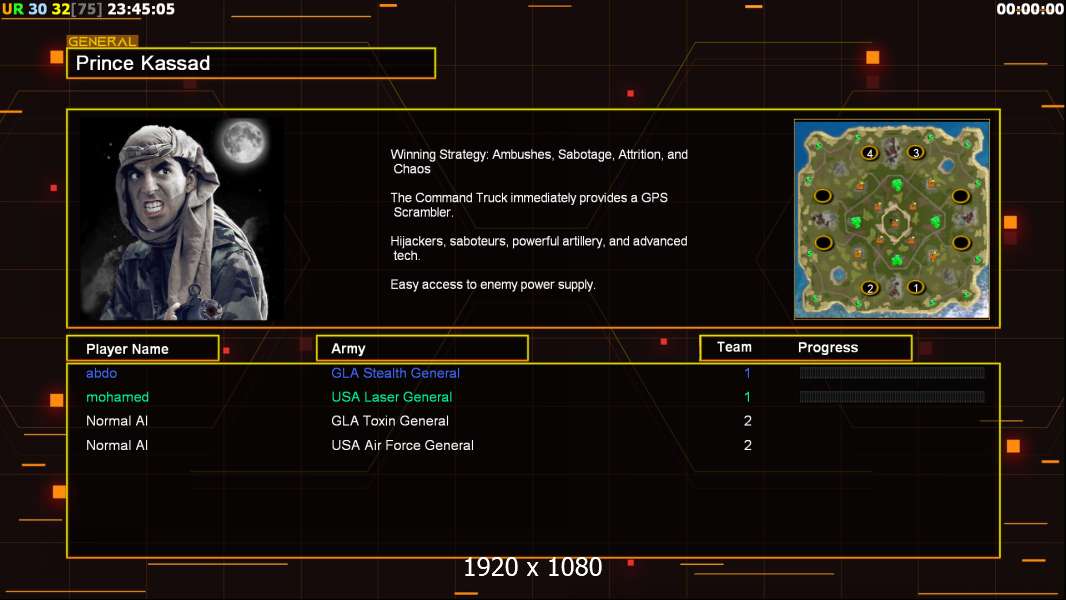Viewport: 1066px width, 600px height.
Task: Click the GENERAL label tag
Action: tap(102, 41)
